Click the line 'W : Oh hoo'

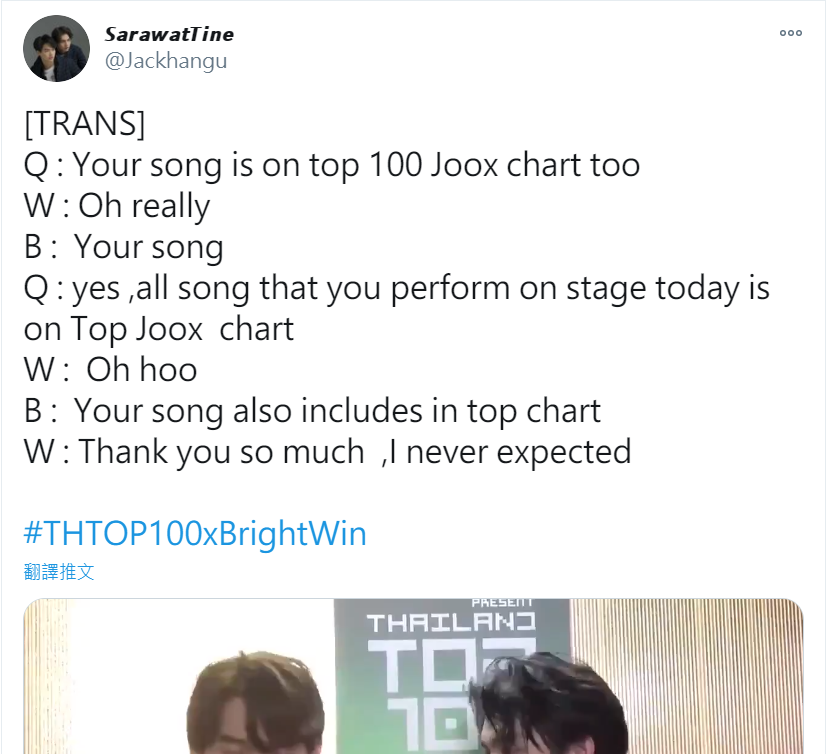point(111,369)
